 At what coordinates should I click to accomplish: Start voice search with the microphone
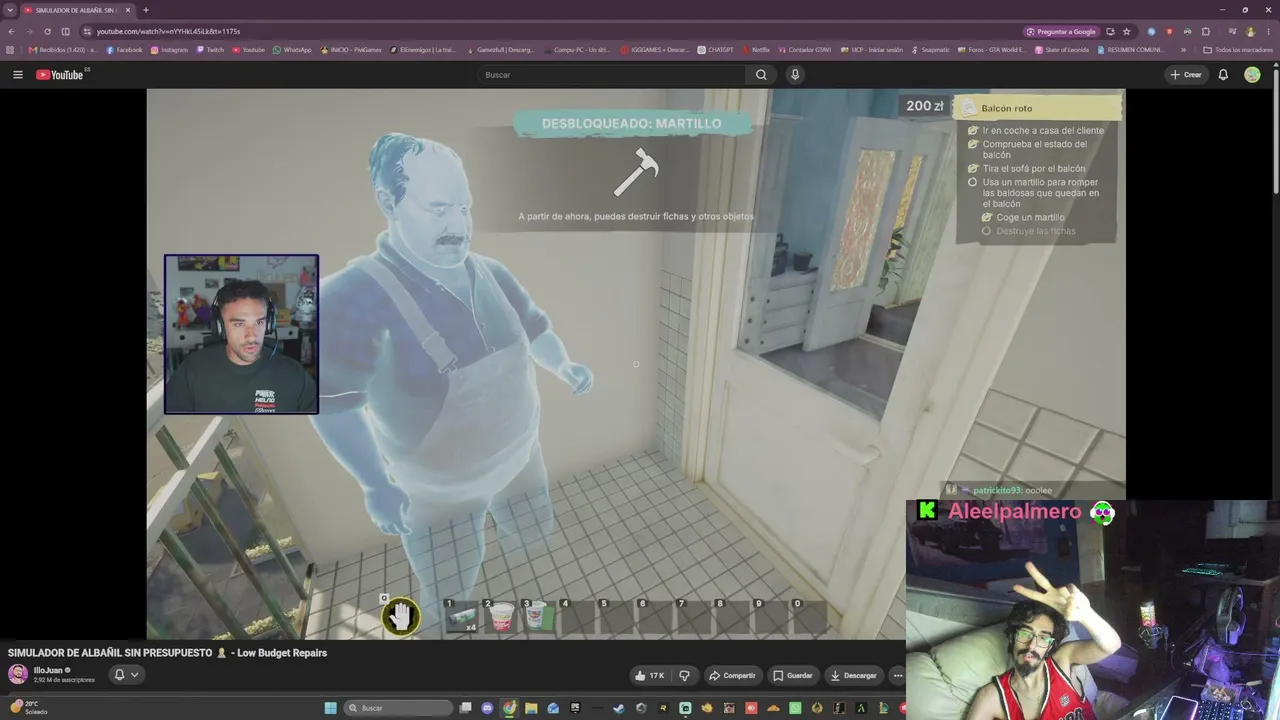pos(795,75)
